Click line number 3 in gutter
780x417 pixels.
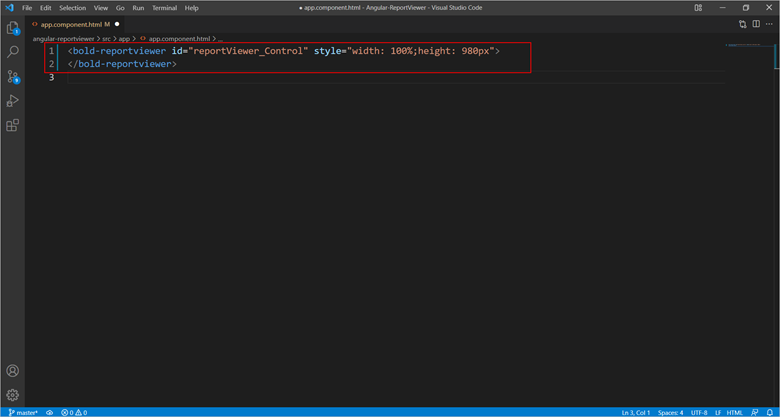tap(51, 78)
